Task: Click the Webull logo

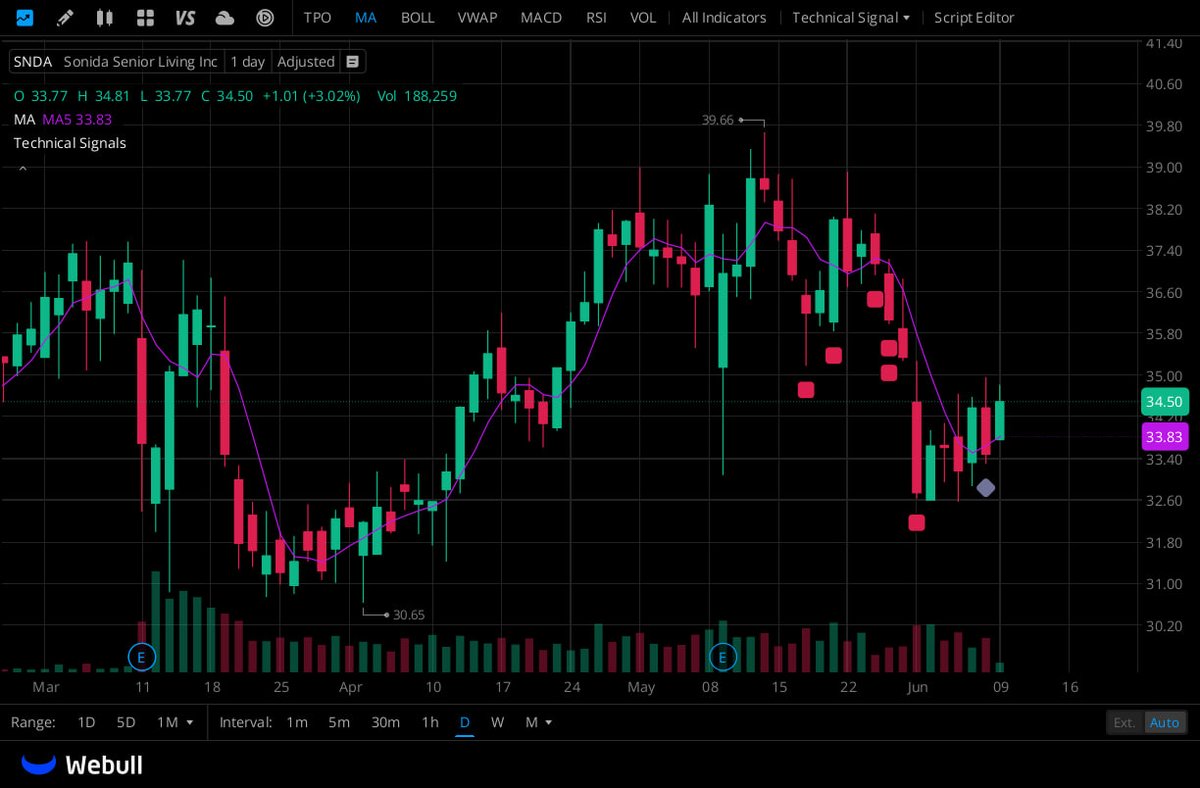Action: 82,765
